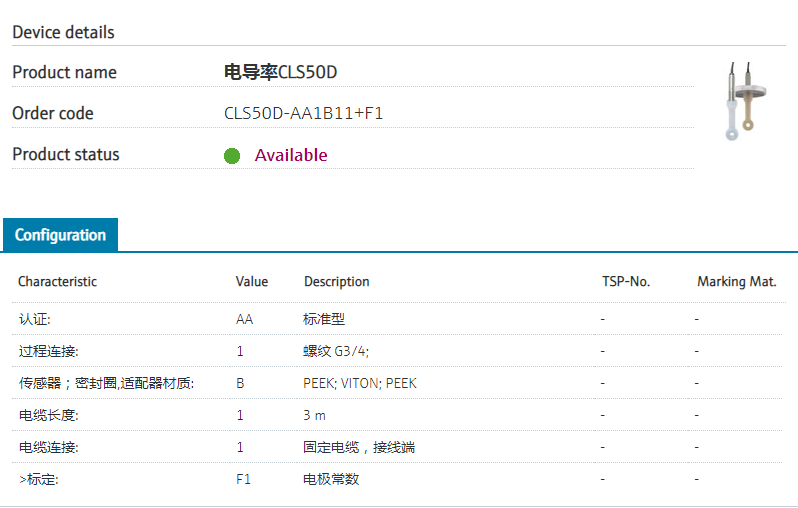Click the TSP-No. column header
The image size is (798, 508).
626,282
